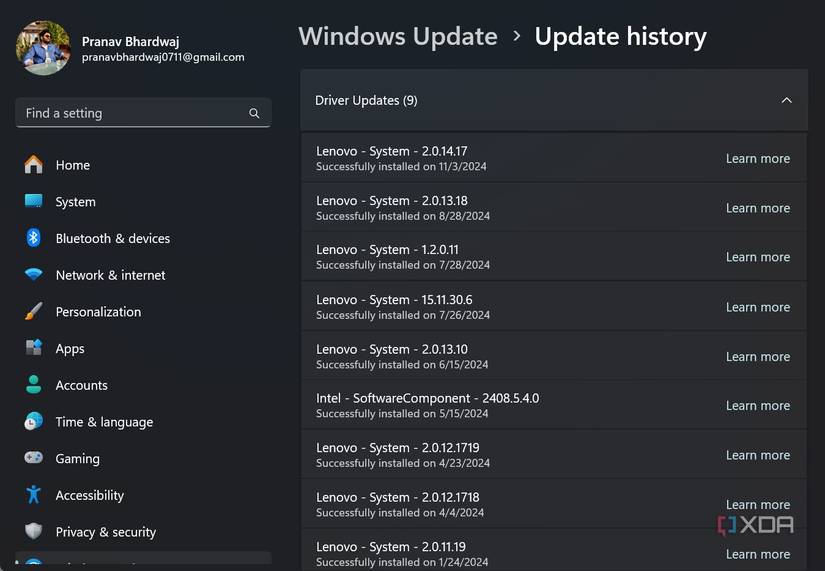825x571 pixels.
Task: Click the Accessibility figure icon
Action: tap(34, 495)
